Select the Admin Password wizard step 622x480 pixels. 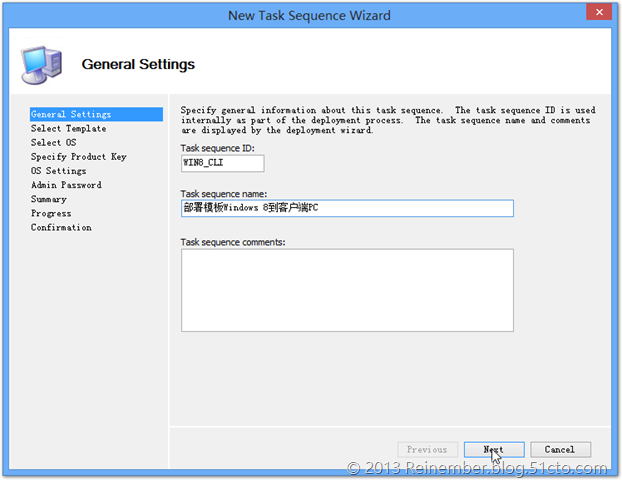click(66, 185)
